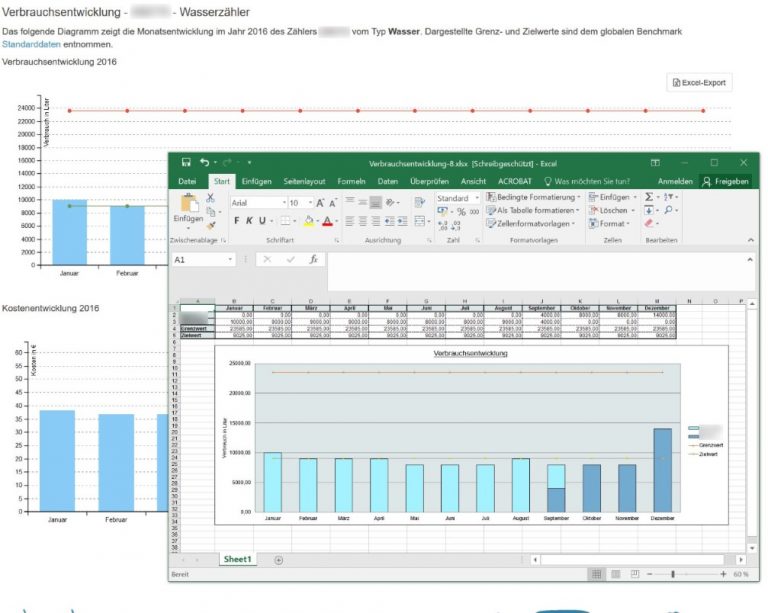Screen dimensions: 768x613
Task: Open sort and filter icon
Action: [671, 197]
